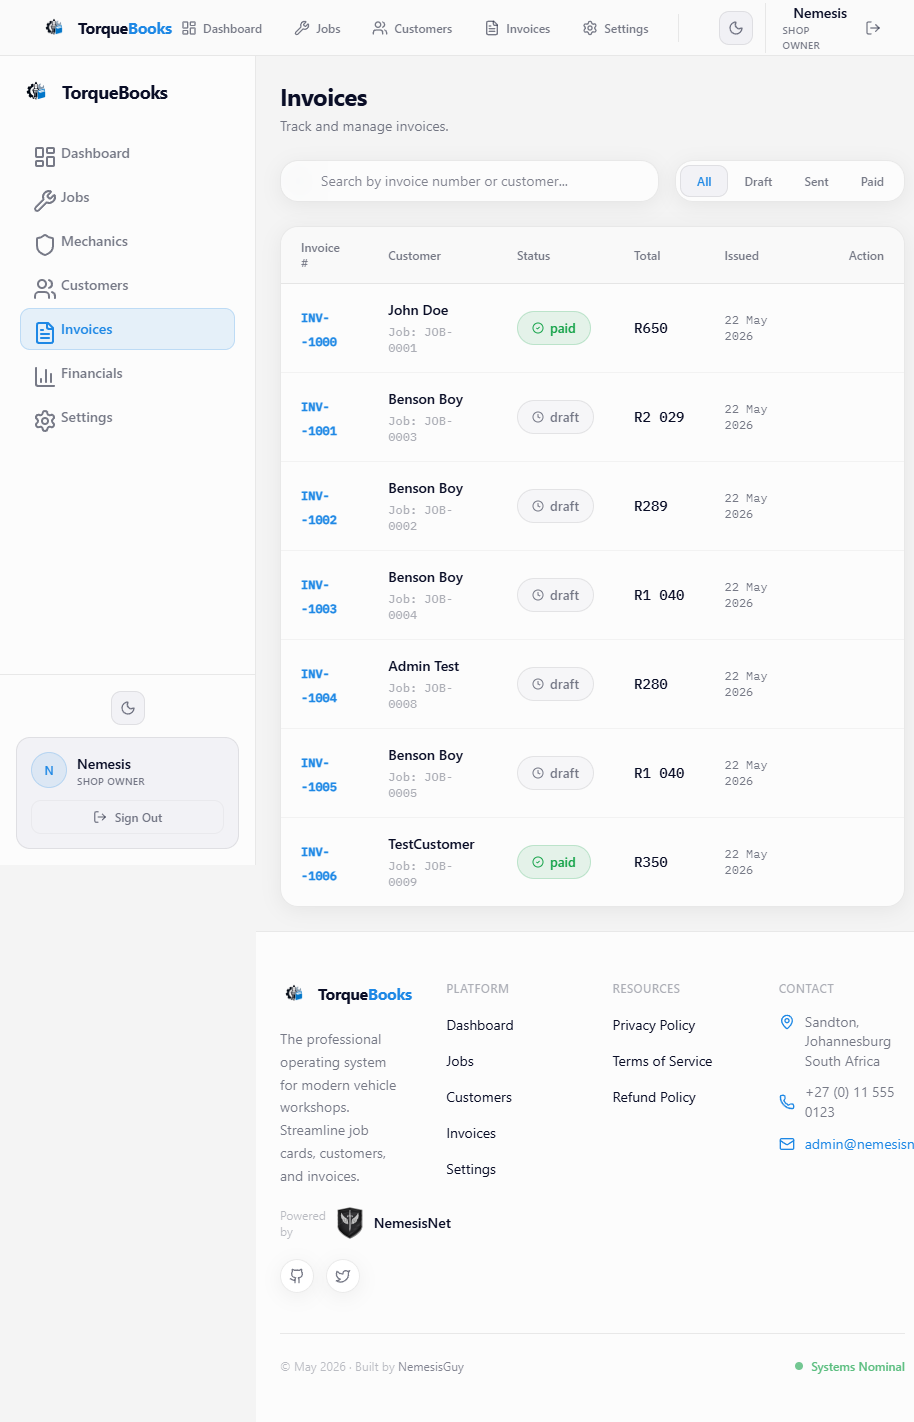Viewport: 914px width, 1422px height.
Task: Open invoice INV--1002
Action: [319, 508]
